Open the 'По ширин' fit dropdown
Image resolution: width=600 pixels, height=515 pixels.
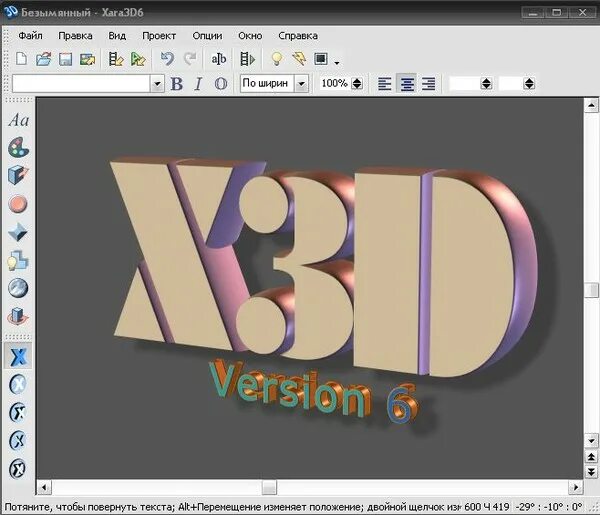point(301,83)
